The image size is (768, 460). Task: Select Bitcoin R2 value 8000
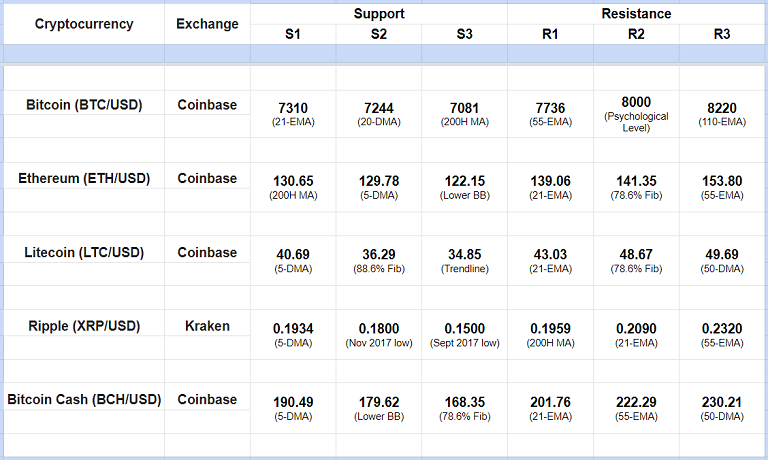pos(636,101)
